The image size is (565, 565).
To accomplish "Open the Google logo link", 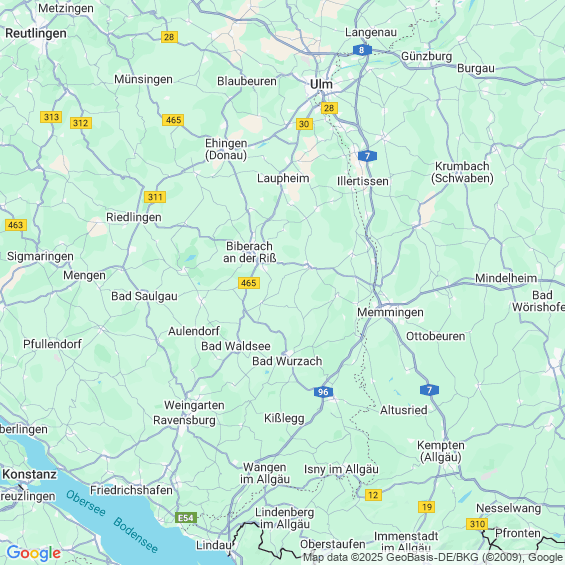I will (x=34, y=553).
